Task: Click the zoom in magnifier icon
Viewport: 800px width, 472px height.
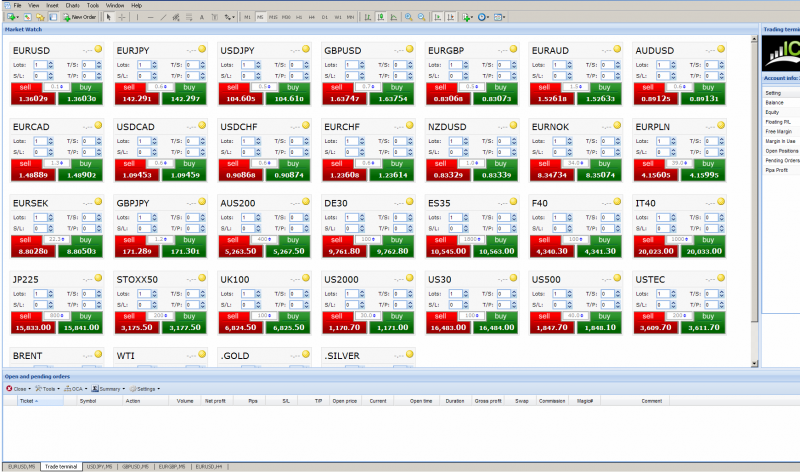Action: (x=409, y=17)
